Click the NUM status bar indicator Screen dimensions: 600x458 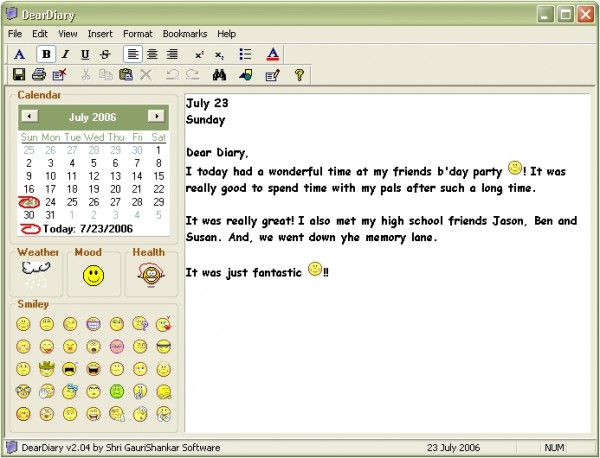pyautogui.click(x=554, y=448)
